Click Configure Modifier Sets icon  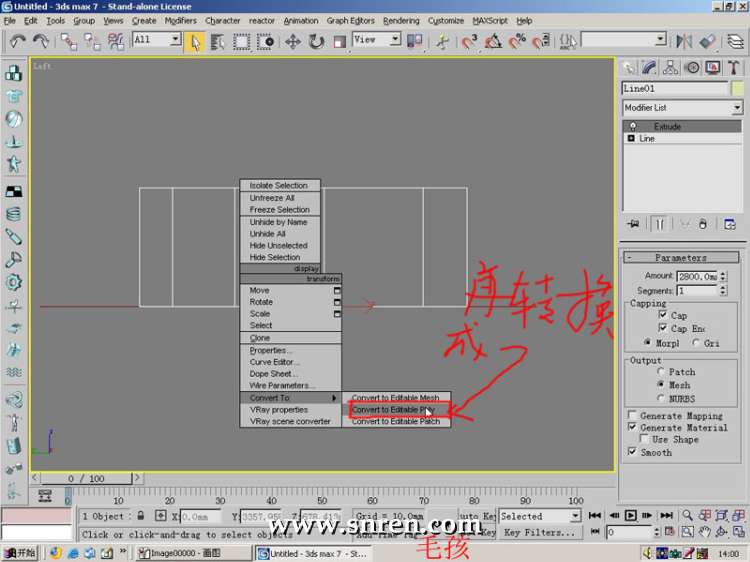(729, 224)
